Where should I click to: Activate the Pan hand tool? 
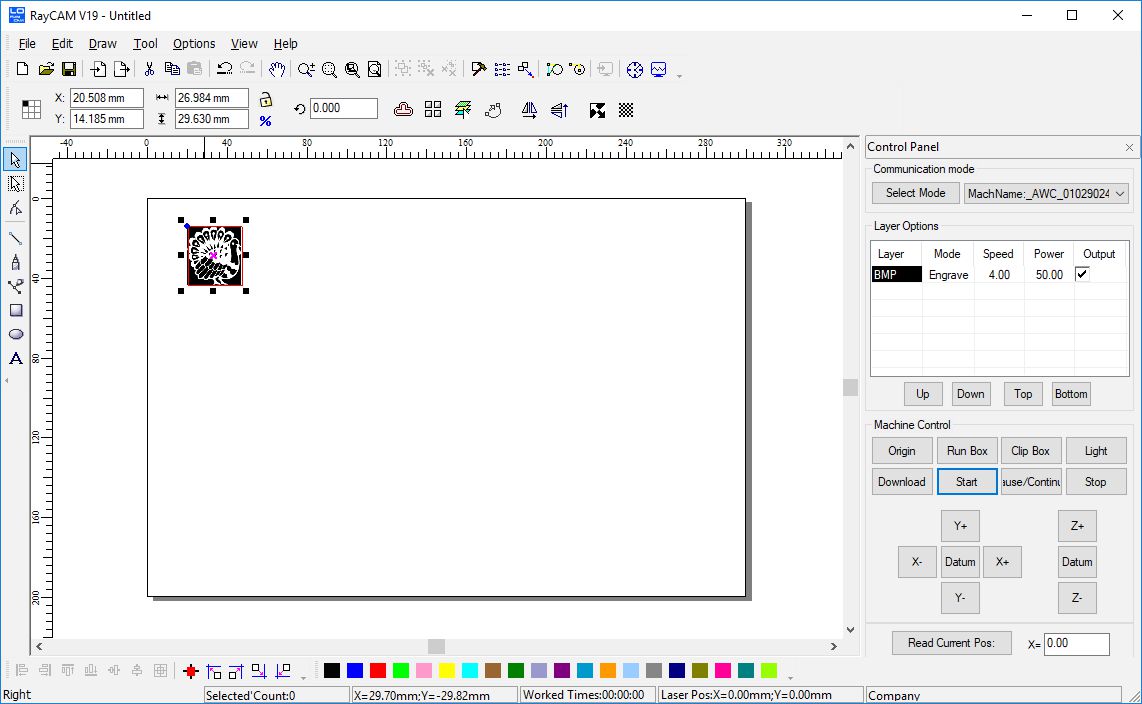[x=277, y=69]
